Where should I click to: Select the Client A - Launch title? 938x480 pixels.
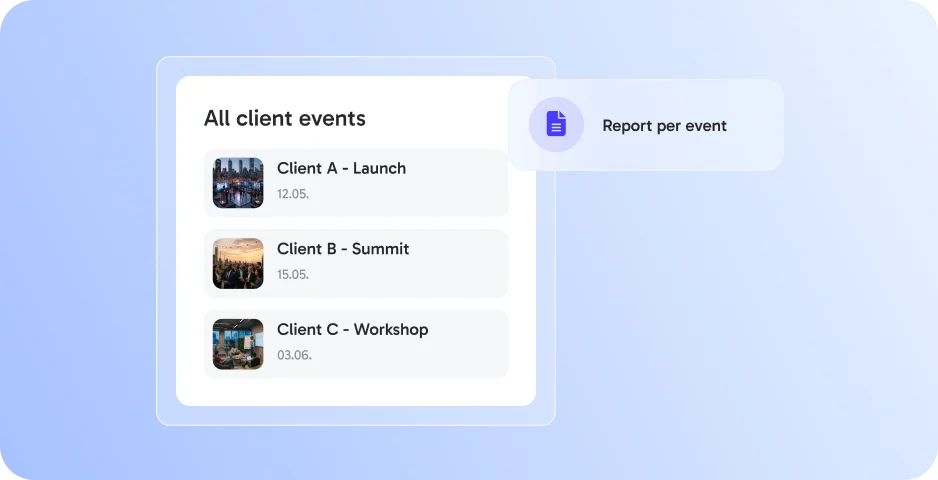point(342,168)
